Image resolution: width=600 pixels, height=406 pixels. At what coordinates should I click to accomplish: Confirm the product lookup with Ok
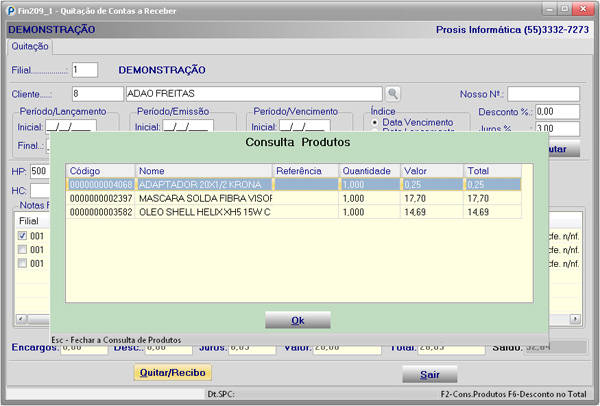tap(298, 320)
